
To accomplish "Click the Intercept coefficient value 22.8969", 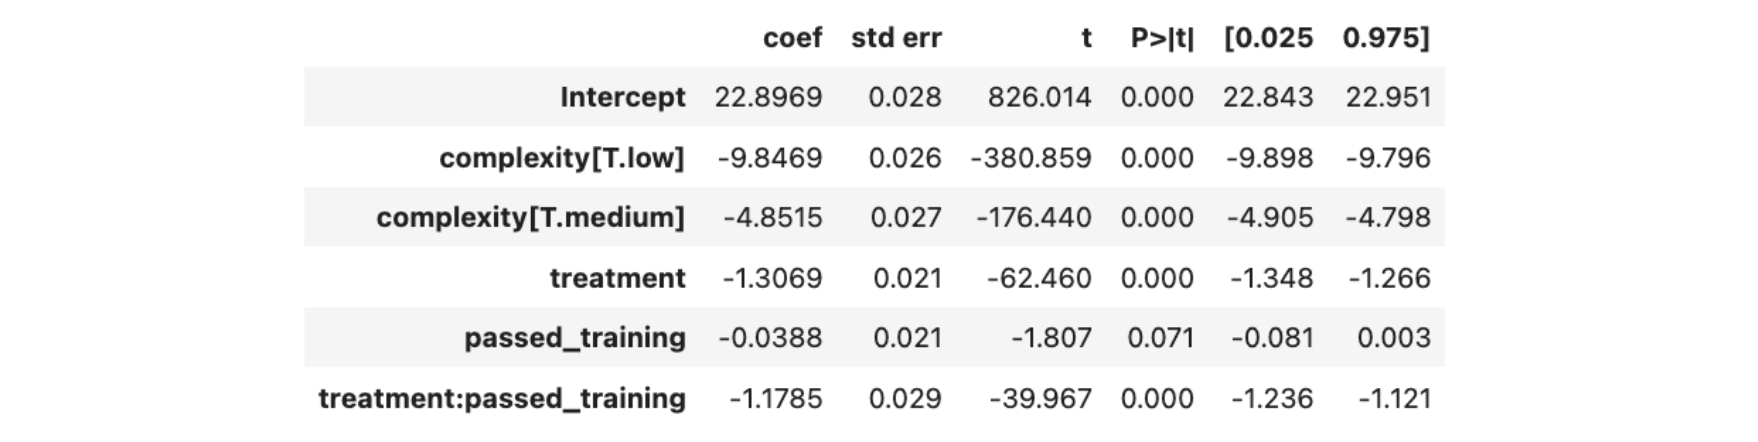I will click(x=768, y=97).
